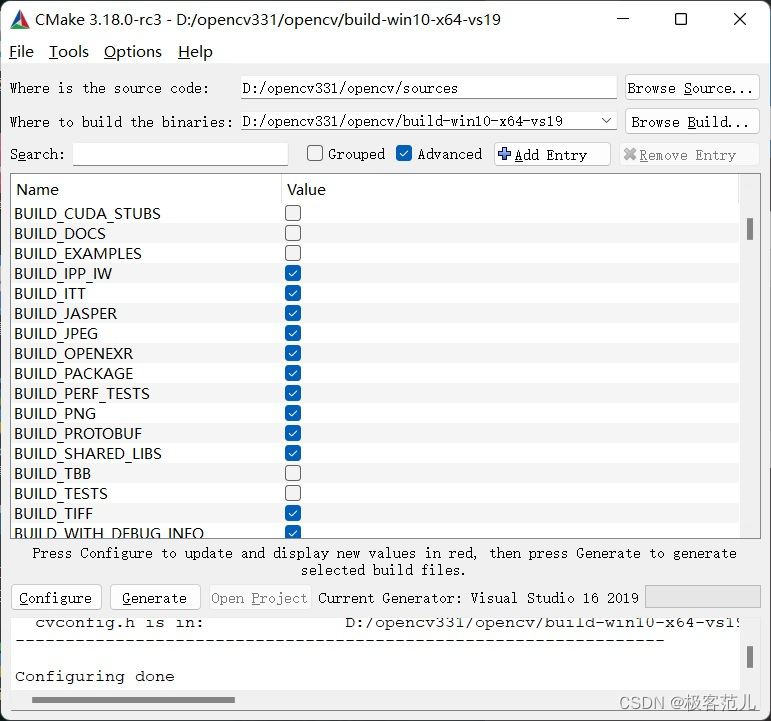Click the Add Entry button label
Viewport: 771px width, 721px height.
[x=551, y=155]
